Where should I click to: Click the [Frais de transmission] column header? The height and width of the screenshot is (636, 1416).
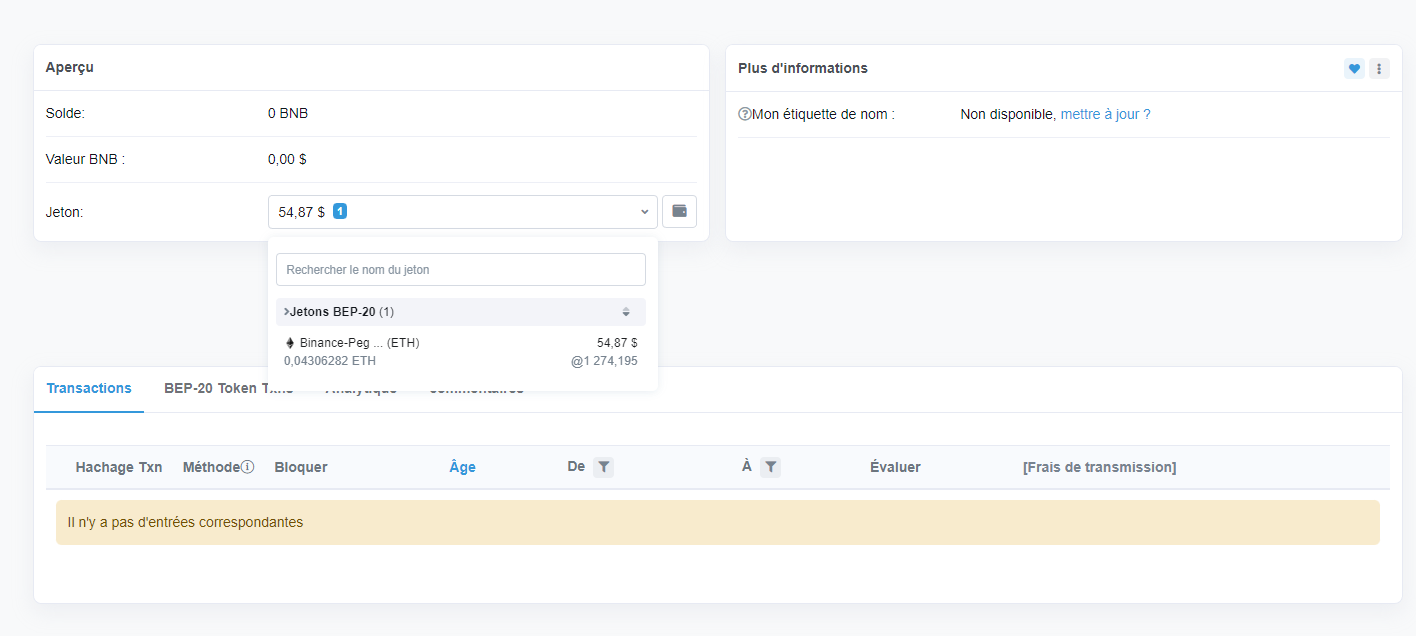1099,467
